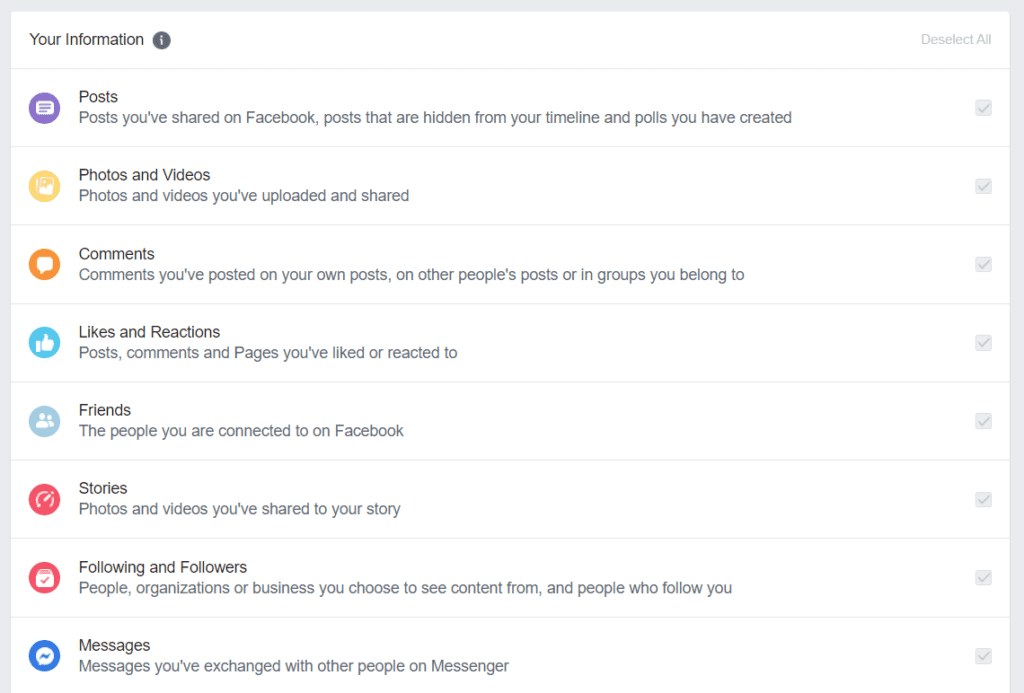Click the Deselect All link
The width and height of the screenshot is (1024, 693).
tap(956, 40)
